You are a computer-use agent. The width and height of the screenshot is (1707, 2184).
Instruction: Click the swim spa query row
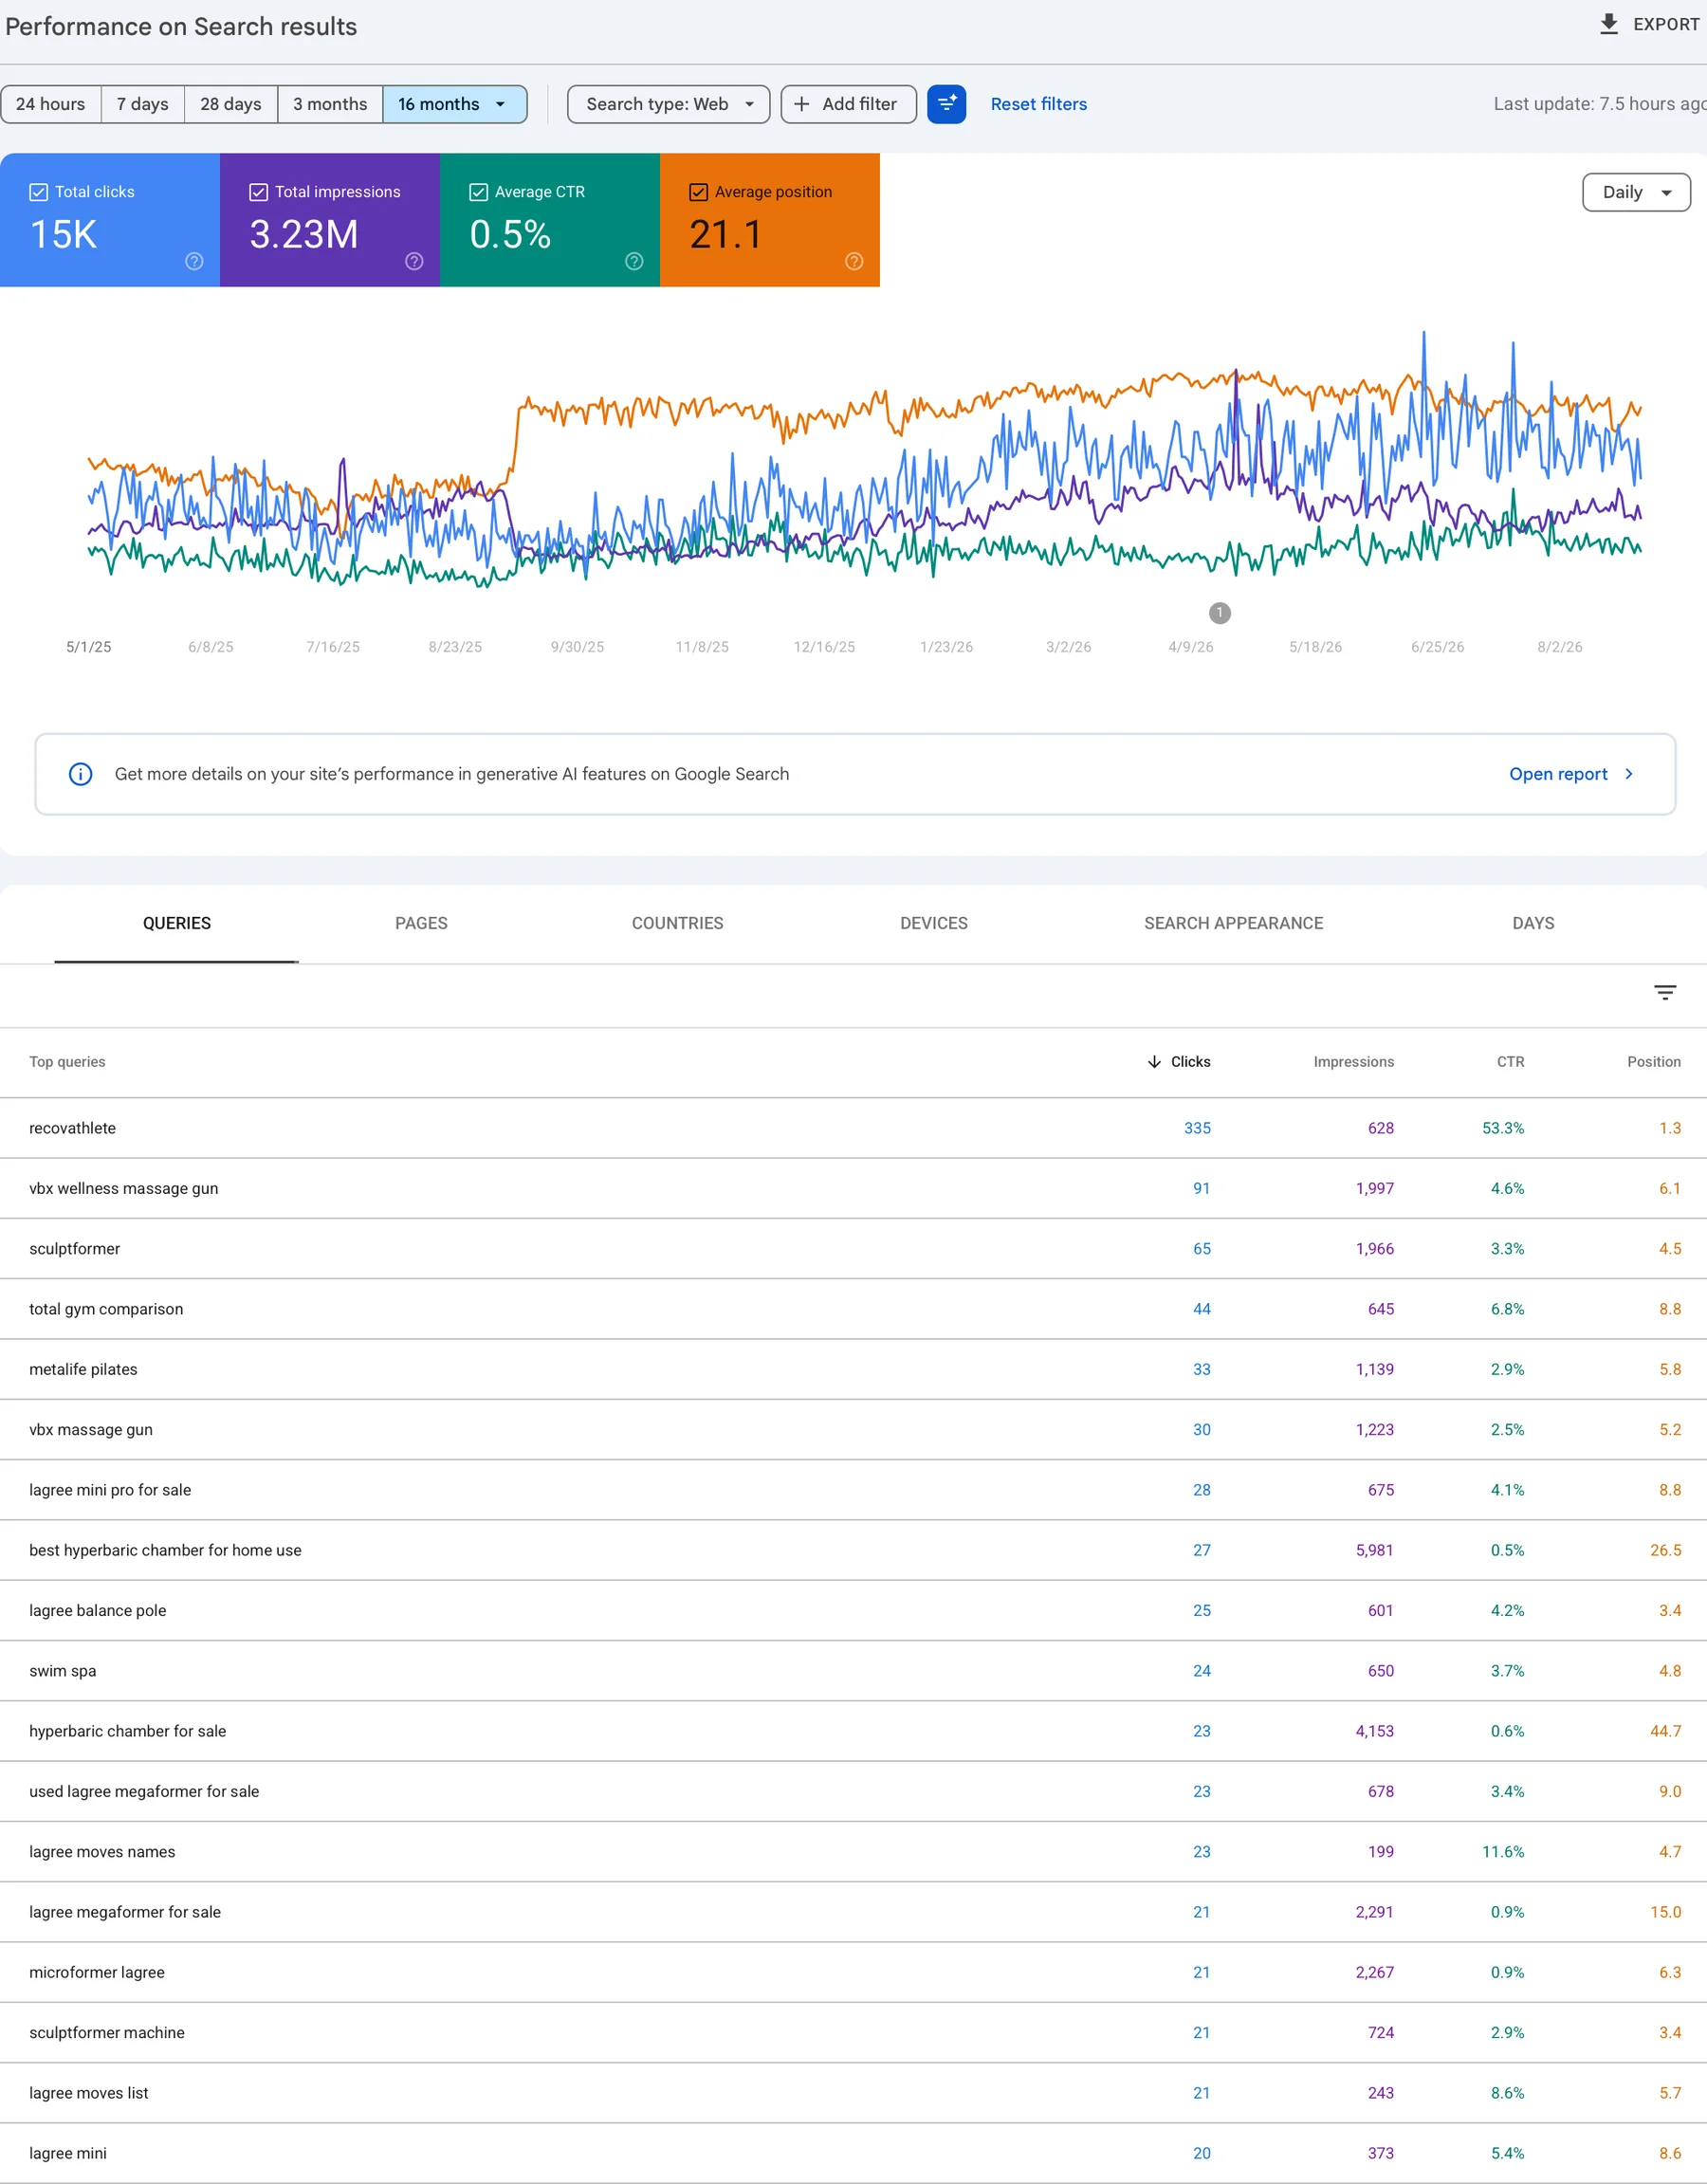[853, 1671]
